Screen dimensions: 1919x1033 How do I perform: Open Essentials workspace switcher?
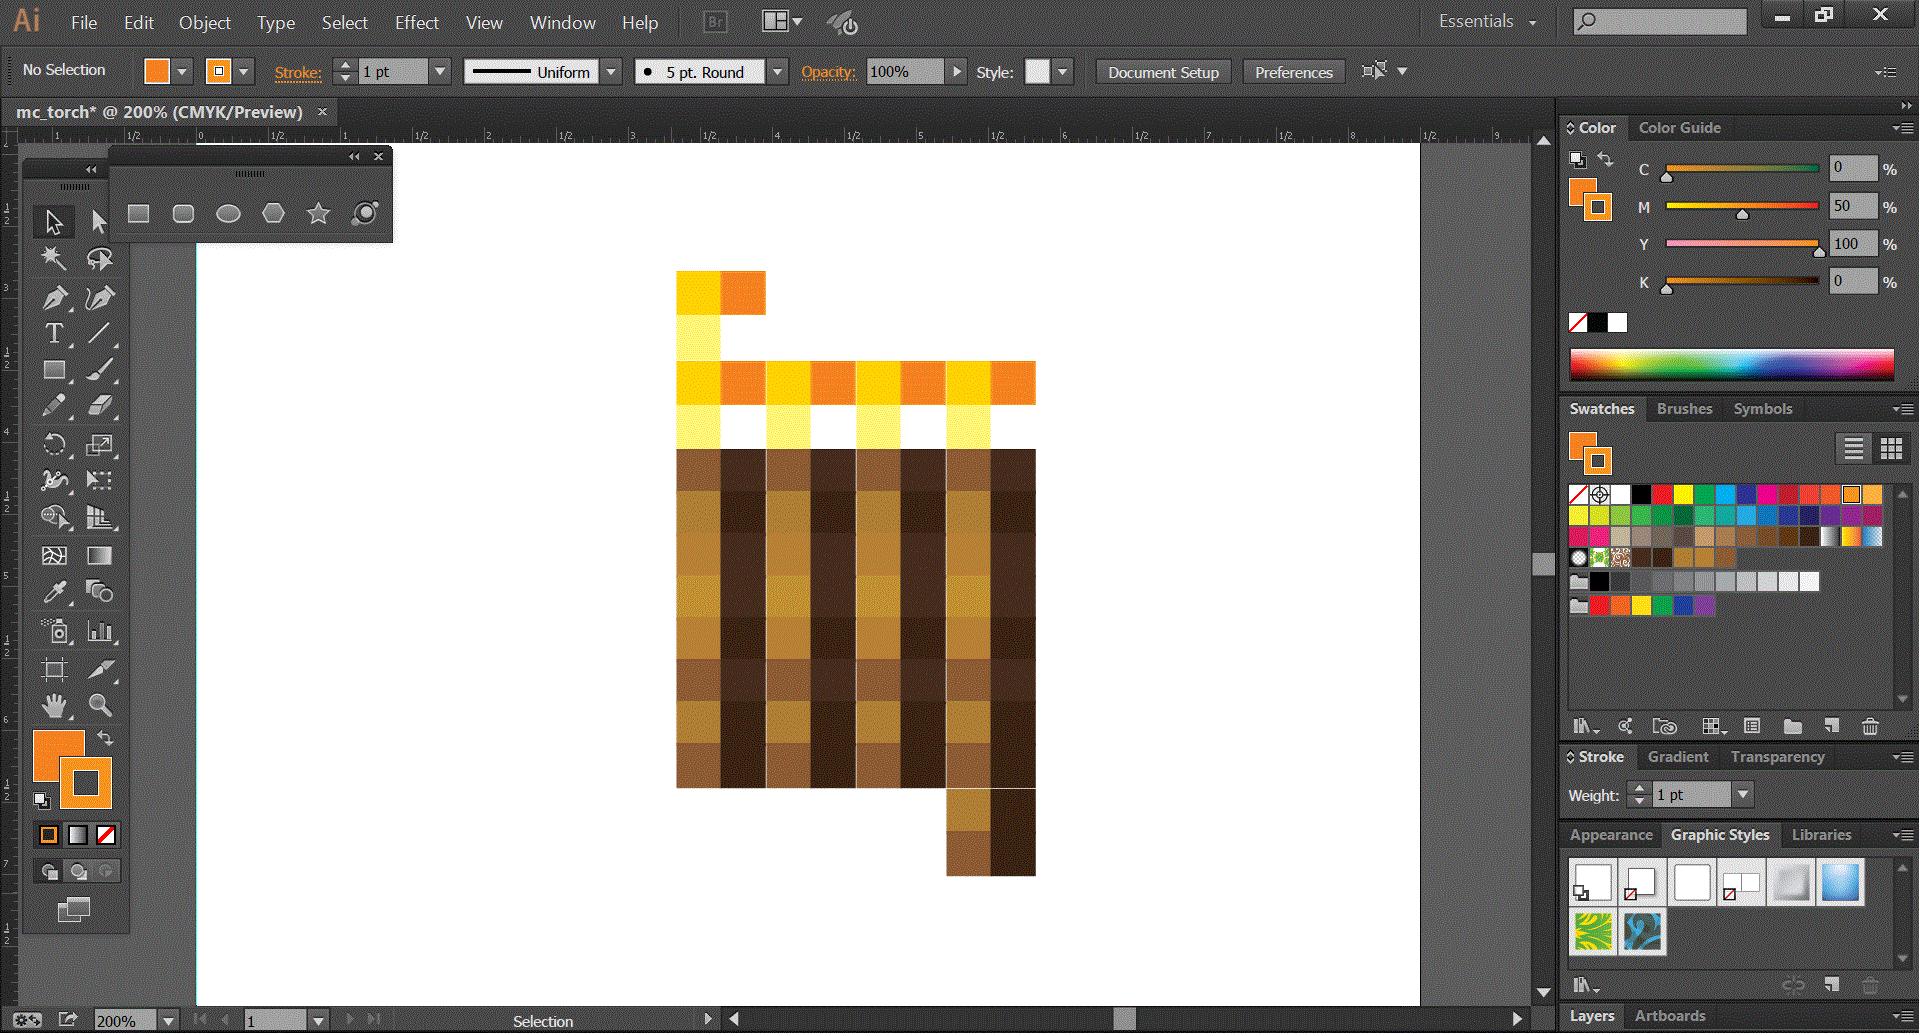click(x=1487, y=21)
